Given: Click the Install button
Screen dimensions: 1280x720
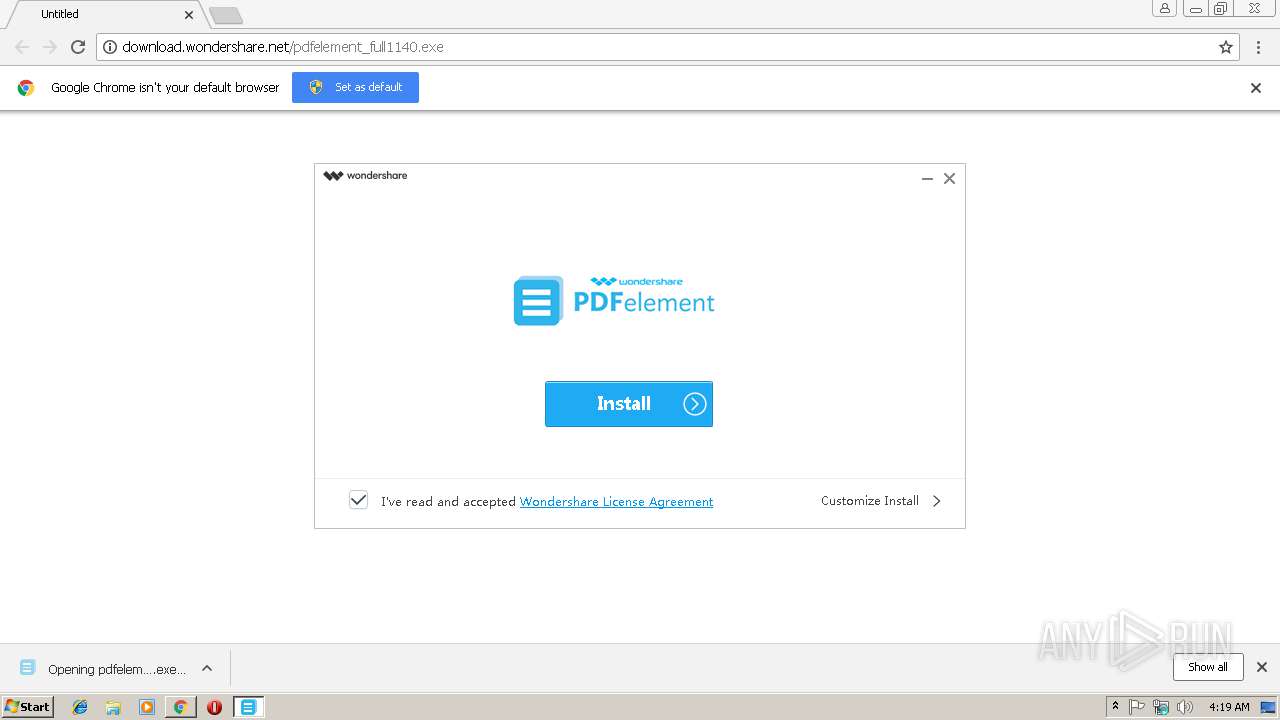Looking at the screenshot, I should click(629, 404).
